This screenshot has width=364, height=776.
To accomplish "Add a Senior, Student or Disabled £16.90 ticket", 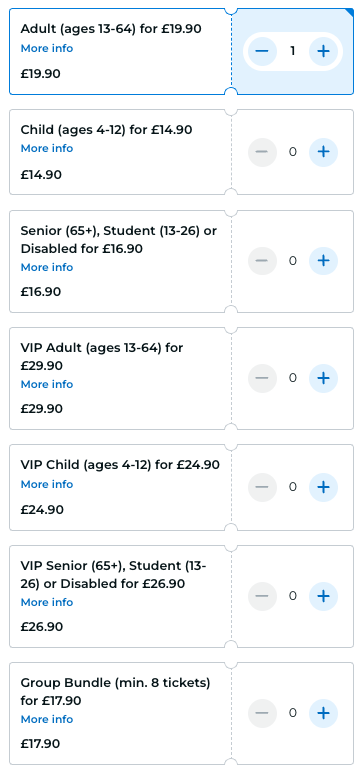I will [323, 261].
